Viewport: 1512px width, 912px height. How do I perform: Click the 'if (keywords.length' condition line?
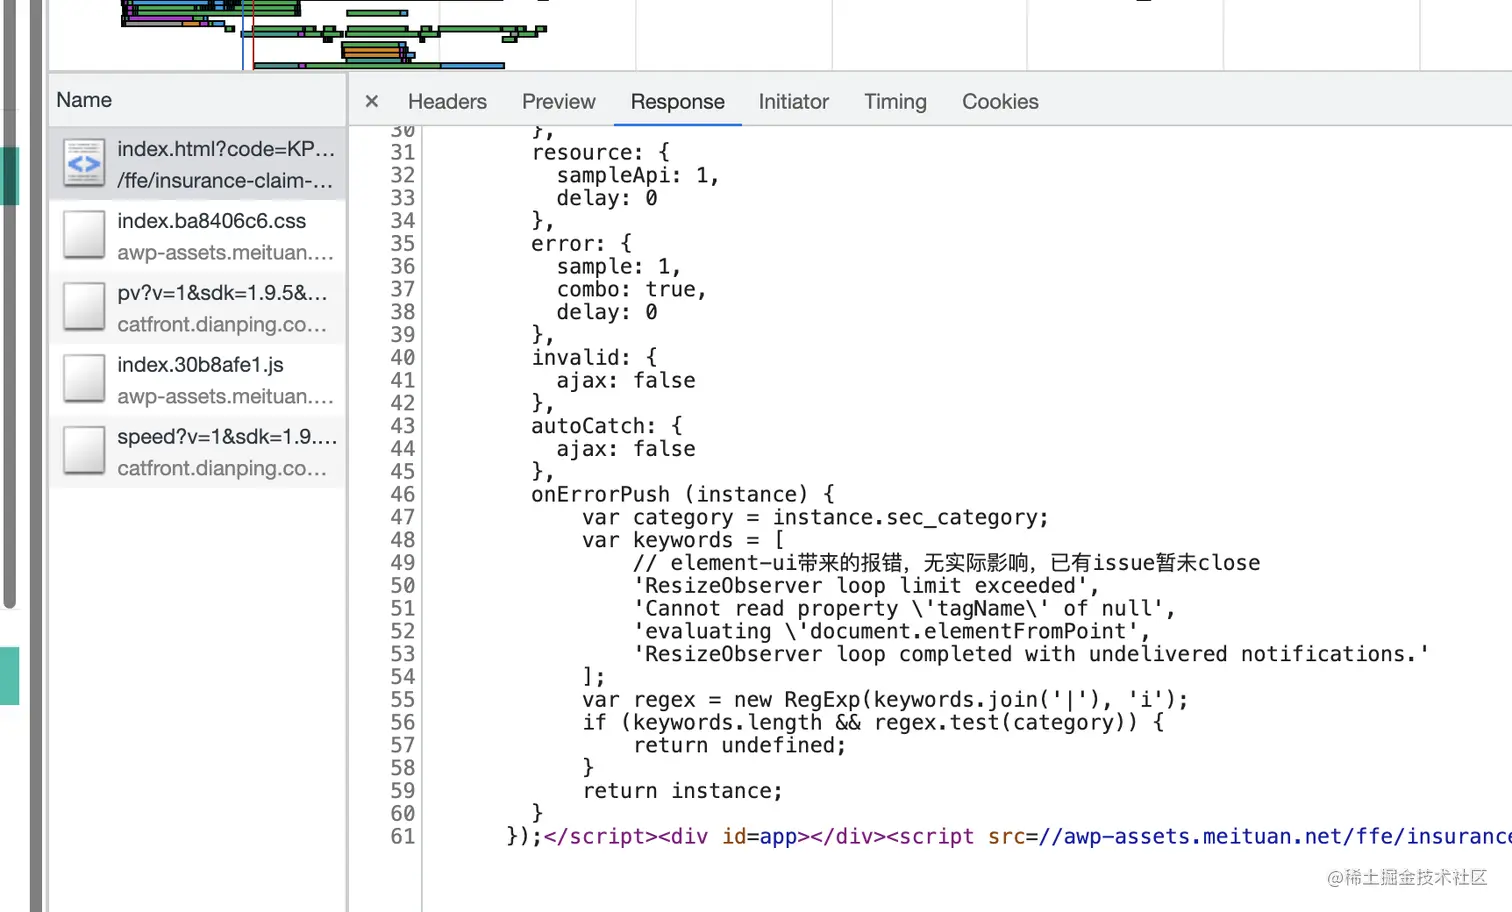coord(873,722)
